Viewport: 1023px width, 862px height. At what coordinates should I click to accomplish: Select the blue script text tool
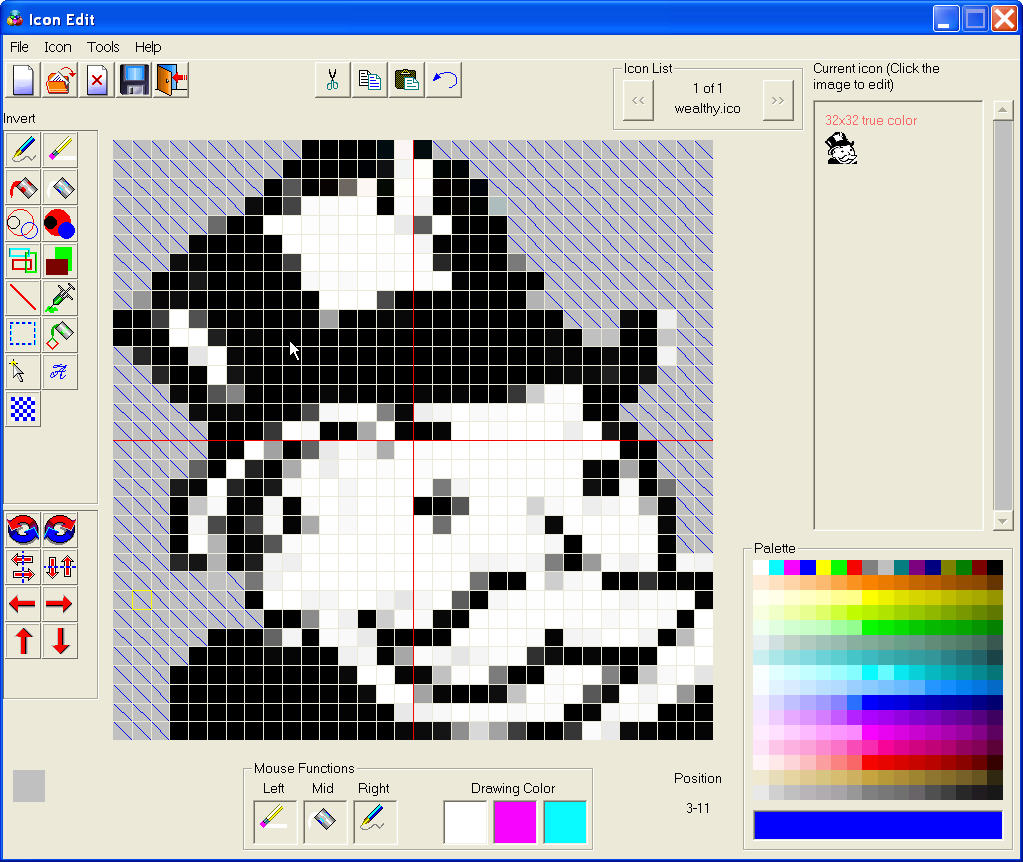(x=60, y=372)
